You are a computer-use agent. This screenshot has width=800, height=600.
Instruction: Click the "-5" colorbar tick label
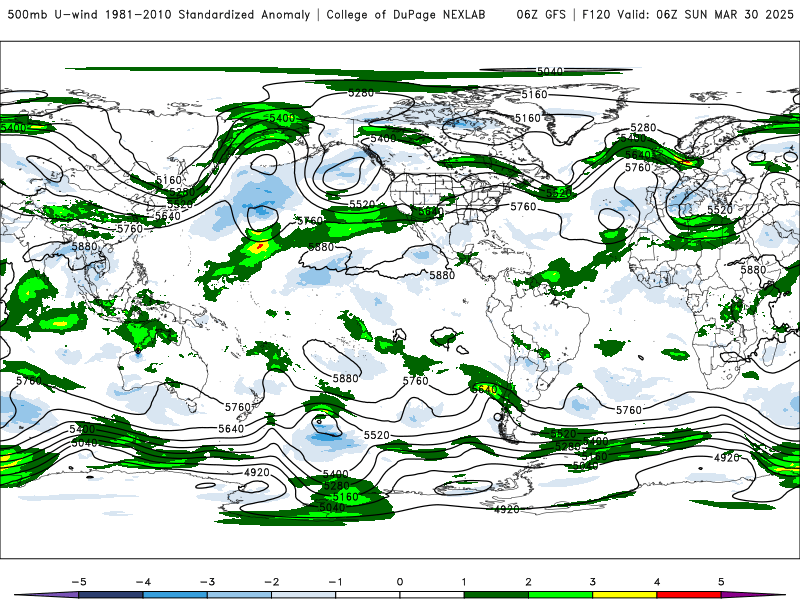(79, 582)
